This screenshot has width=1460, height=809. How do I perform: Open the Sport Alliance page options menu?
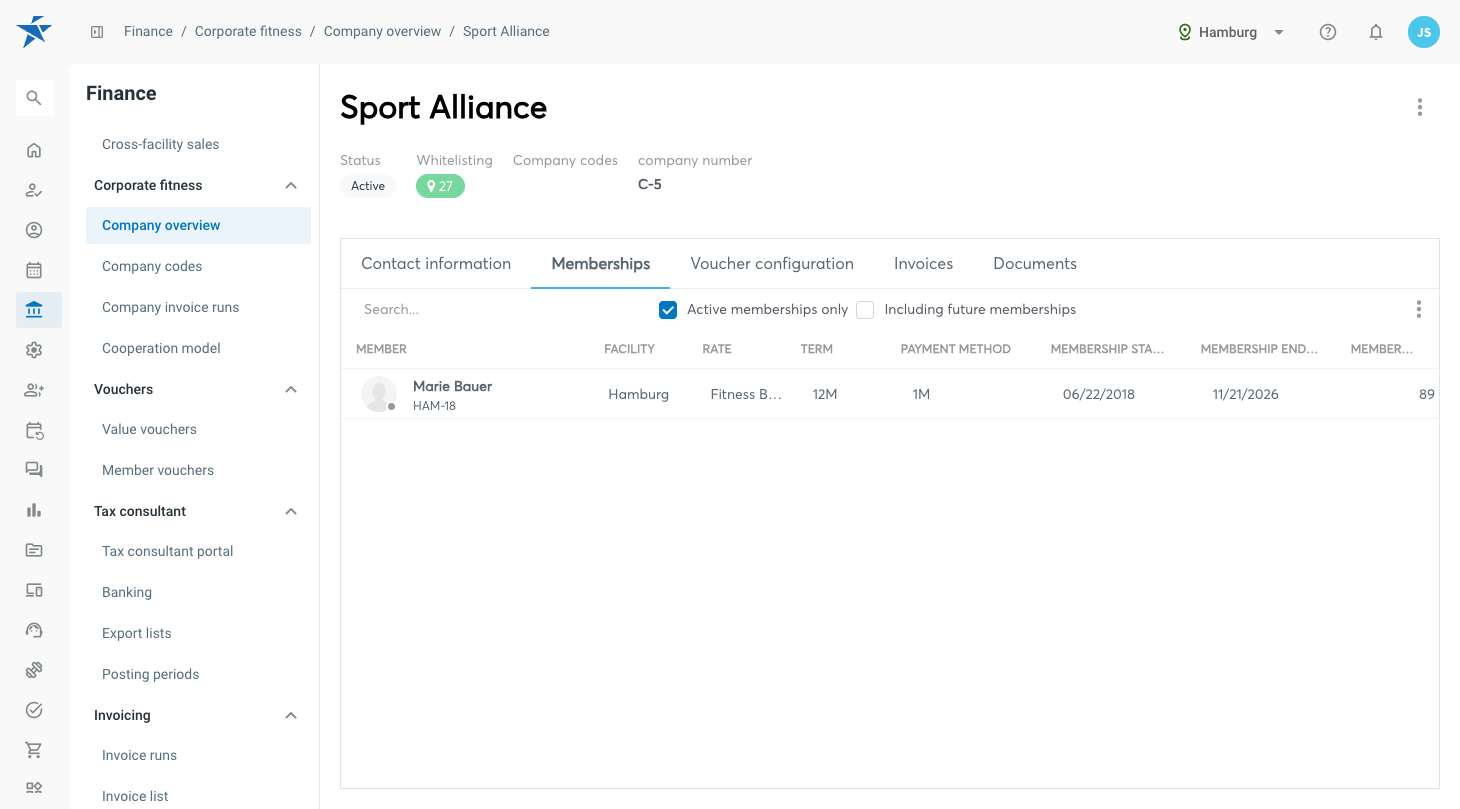(1420, 107)
